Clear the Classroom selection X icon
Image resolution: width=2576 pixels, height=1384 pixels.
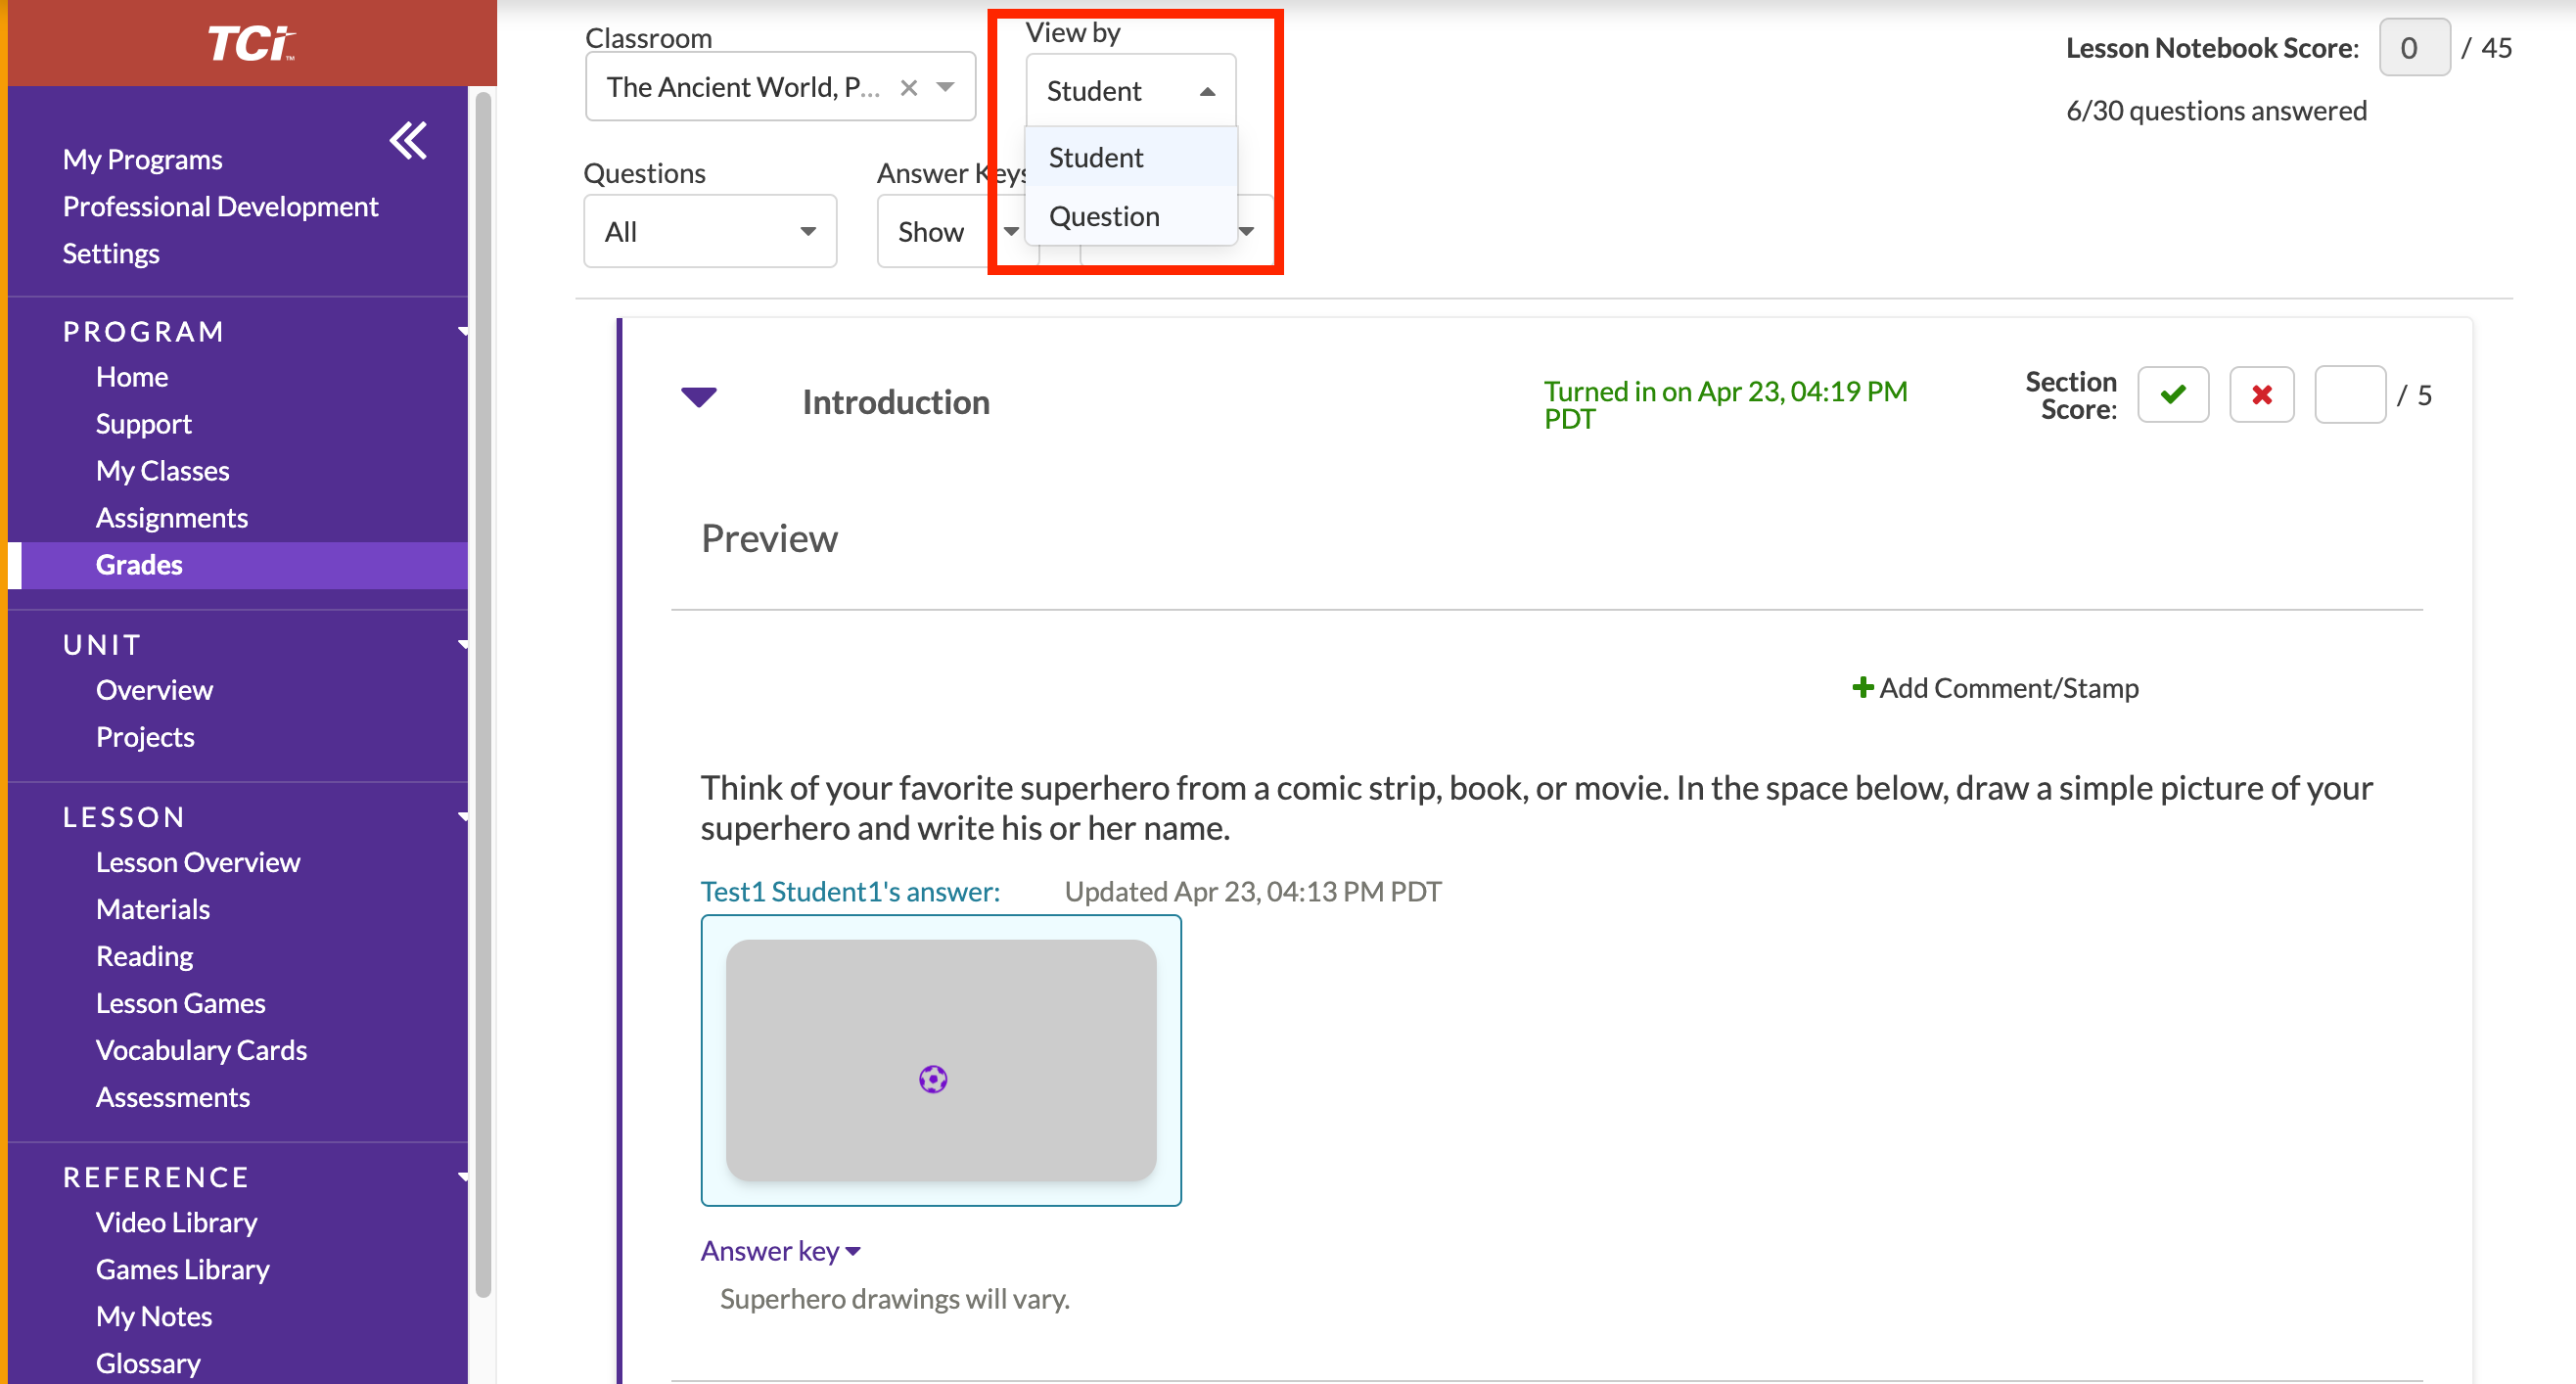(908, 88)
